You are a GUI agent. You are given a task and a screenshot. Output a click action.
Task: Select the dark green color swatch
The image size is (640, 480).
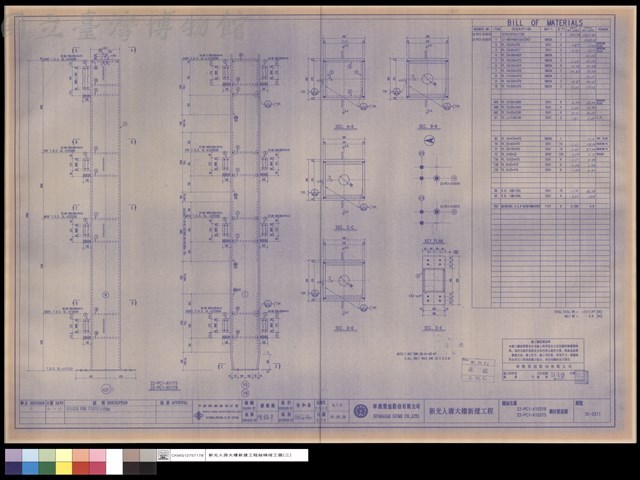click(x=47, y=468)
